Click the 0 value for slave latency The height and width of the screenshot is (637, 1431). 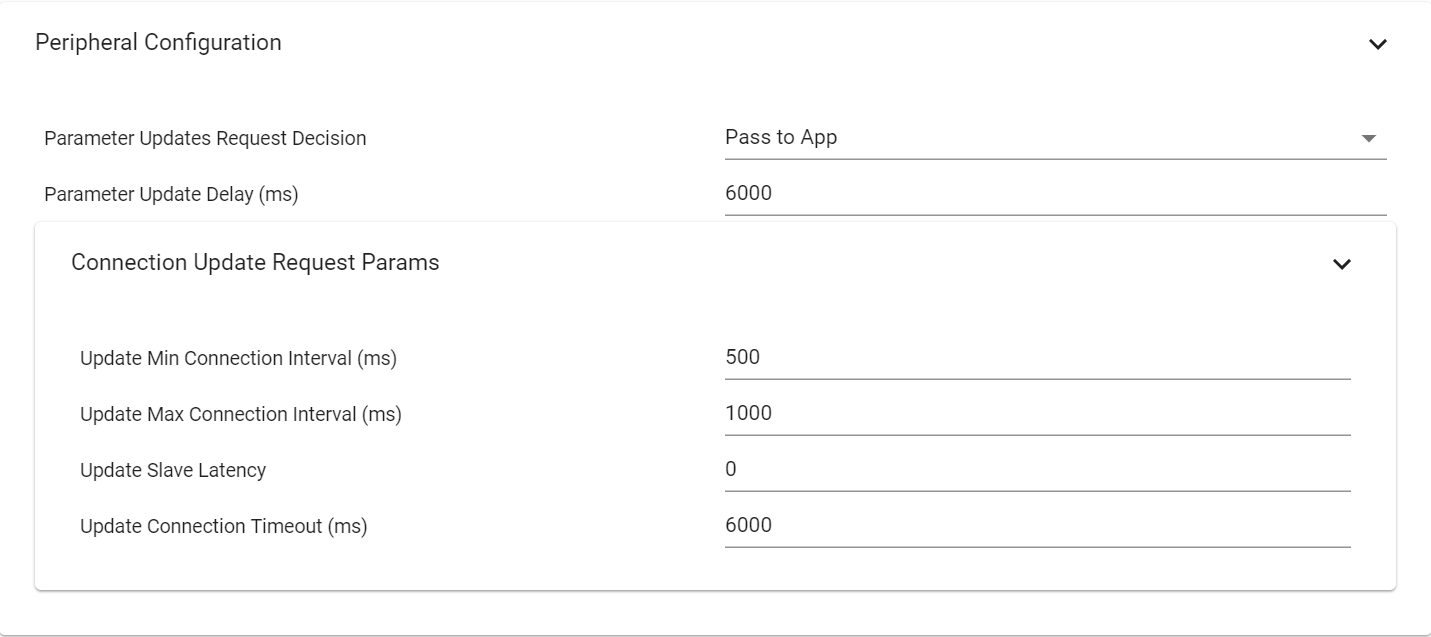731,469
